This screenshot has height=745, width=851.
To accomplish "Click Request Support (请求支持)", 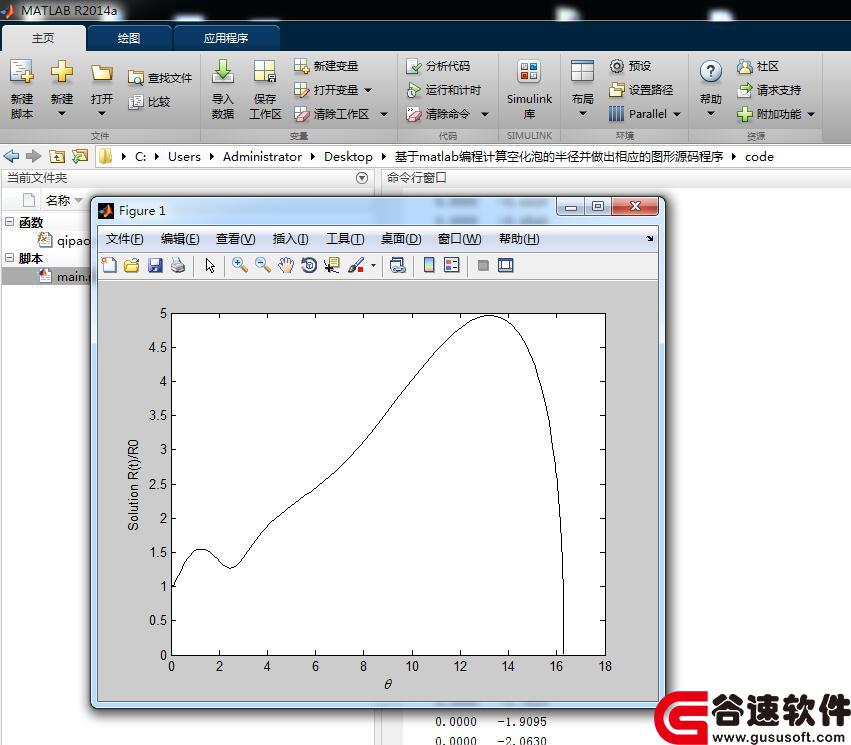I will [x=769, y=90].
